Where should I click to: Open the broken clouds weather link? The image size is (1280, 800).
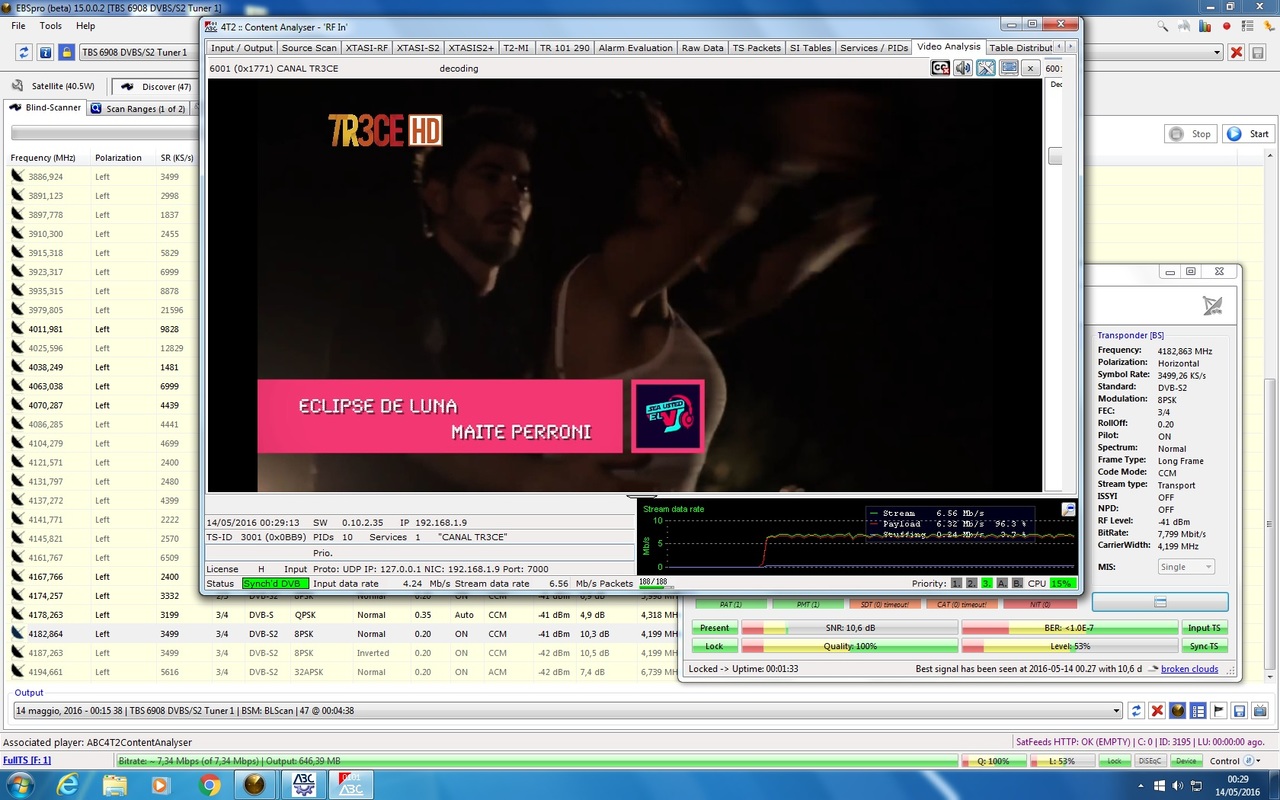1189,669
